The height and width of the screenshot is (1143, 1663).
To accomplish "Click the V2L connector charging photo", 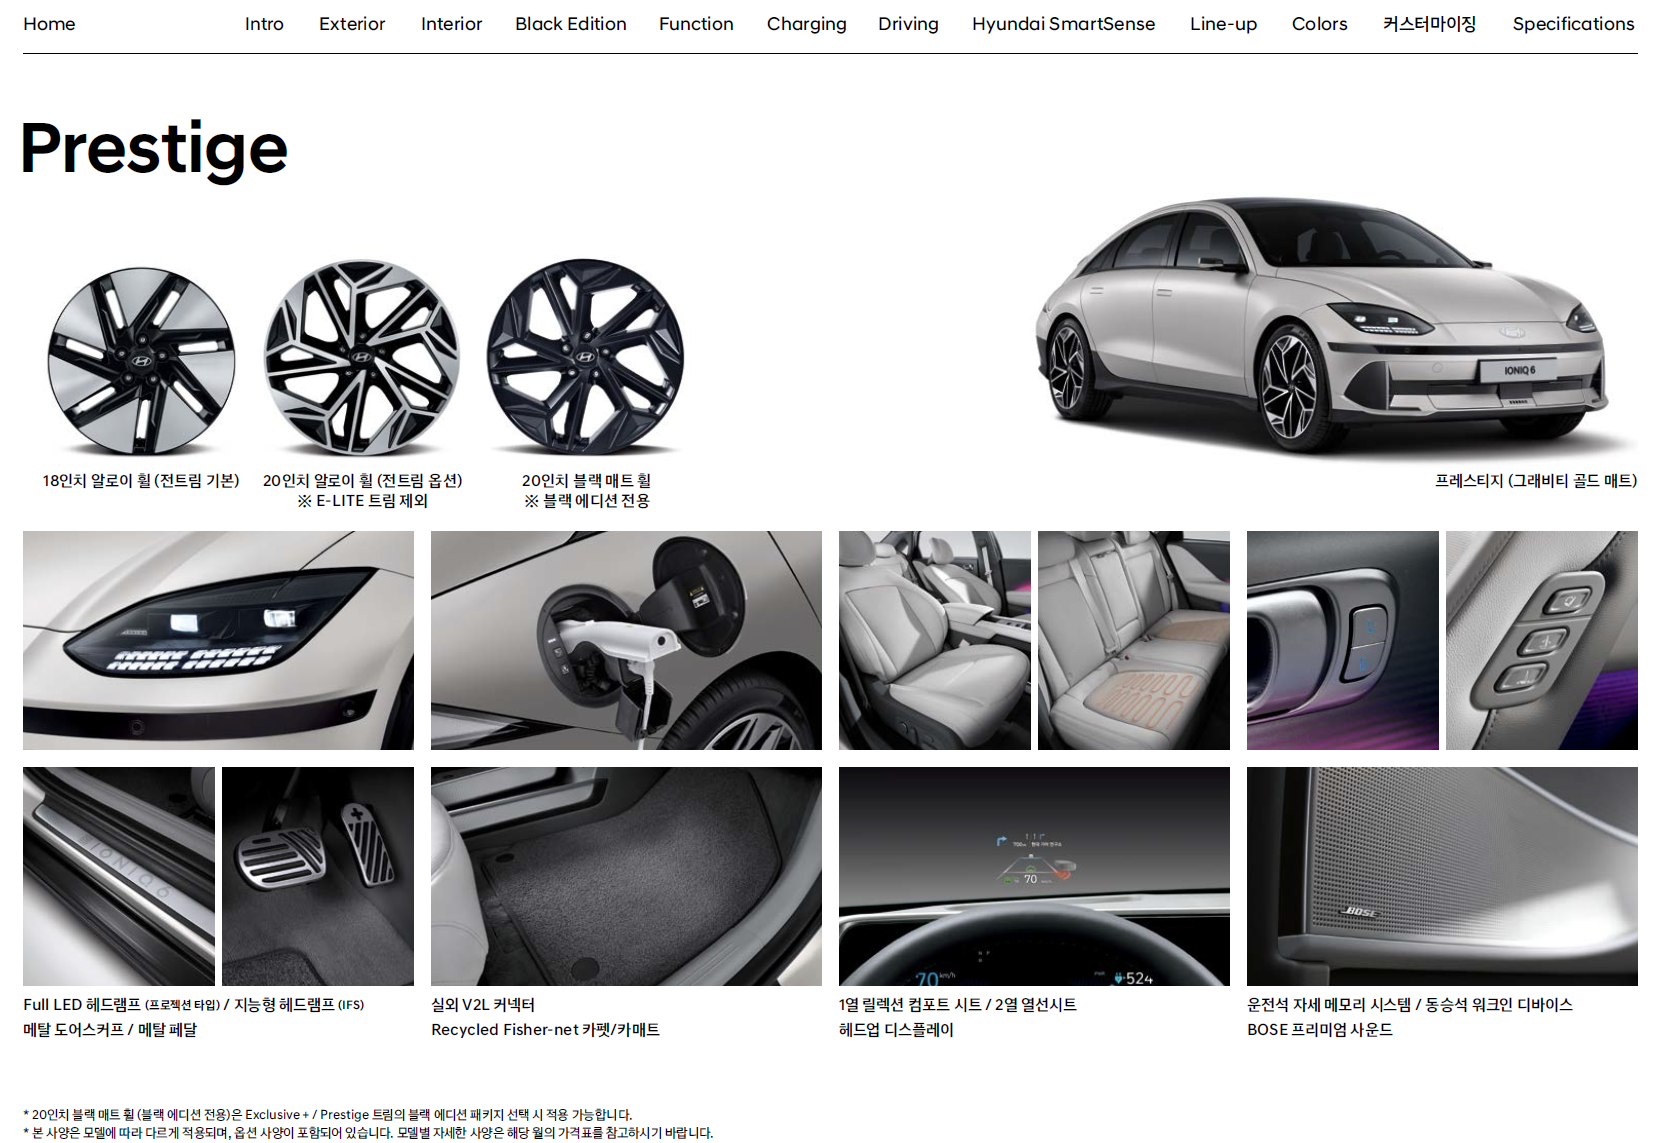I will pos(626,640).
